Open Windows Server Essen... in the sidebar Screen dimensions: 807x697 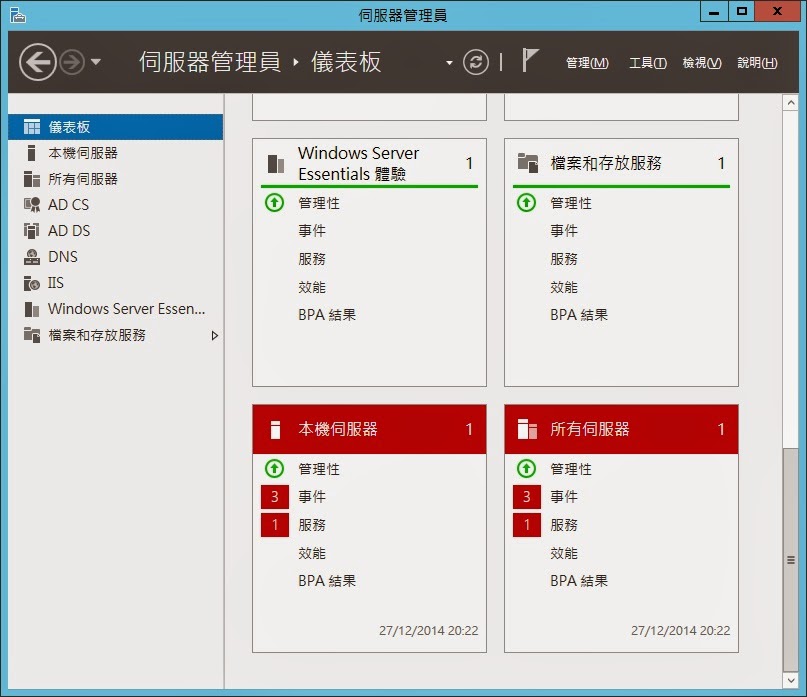click(116, 309)
